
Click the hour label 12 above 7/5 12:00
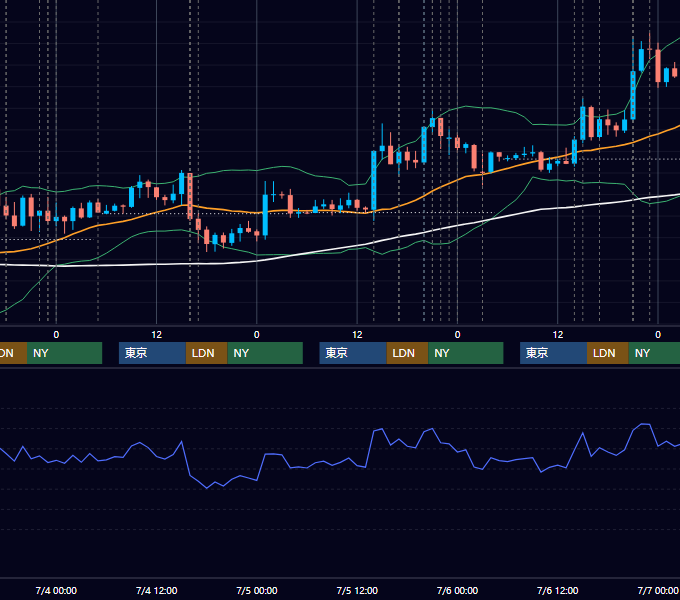point(357,335)
